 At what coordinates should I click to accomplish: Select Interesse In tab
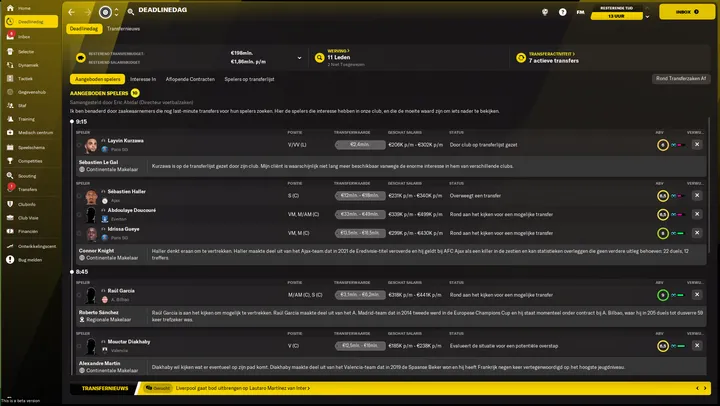(143, 79)
